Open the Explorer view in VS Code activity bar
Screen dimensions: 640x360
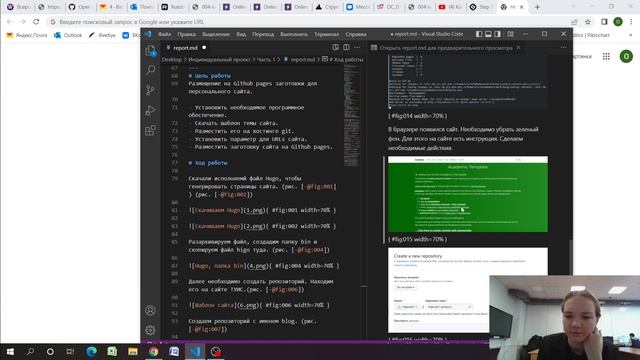click(x=150, y=51)
